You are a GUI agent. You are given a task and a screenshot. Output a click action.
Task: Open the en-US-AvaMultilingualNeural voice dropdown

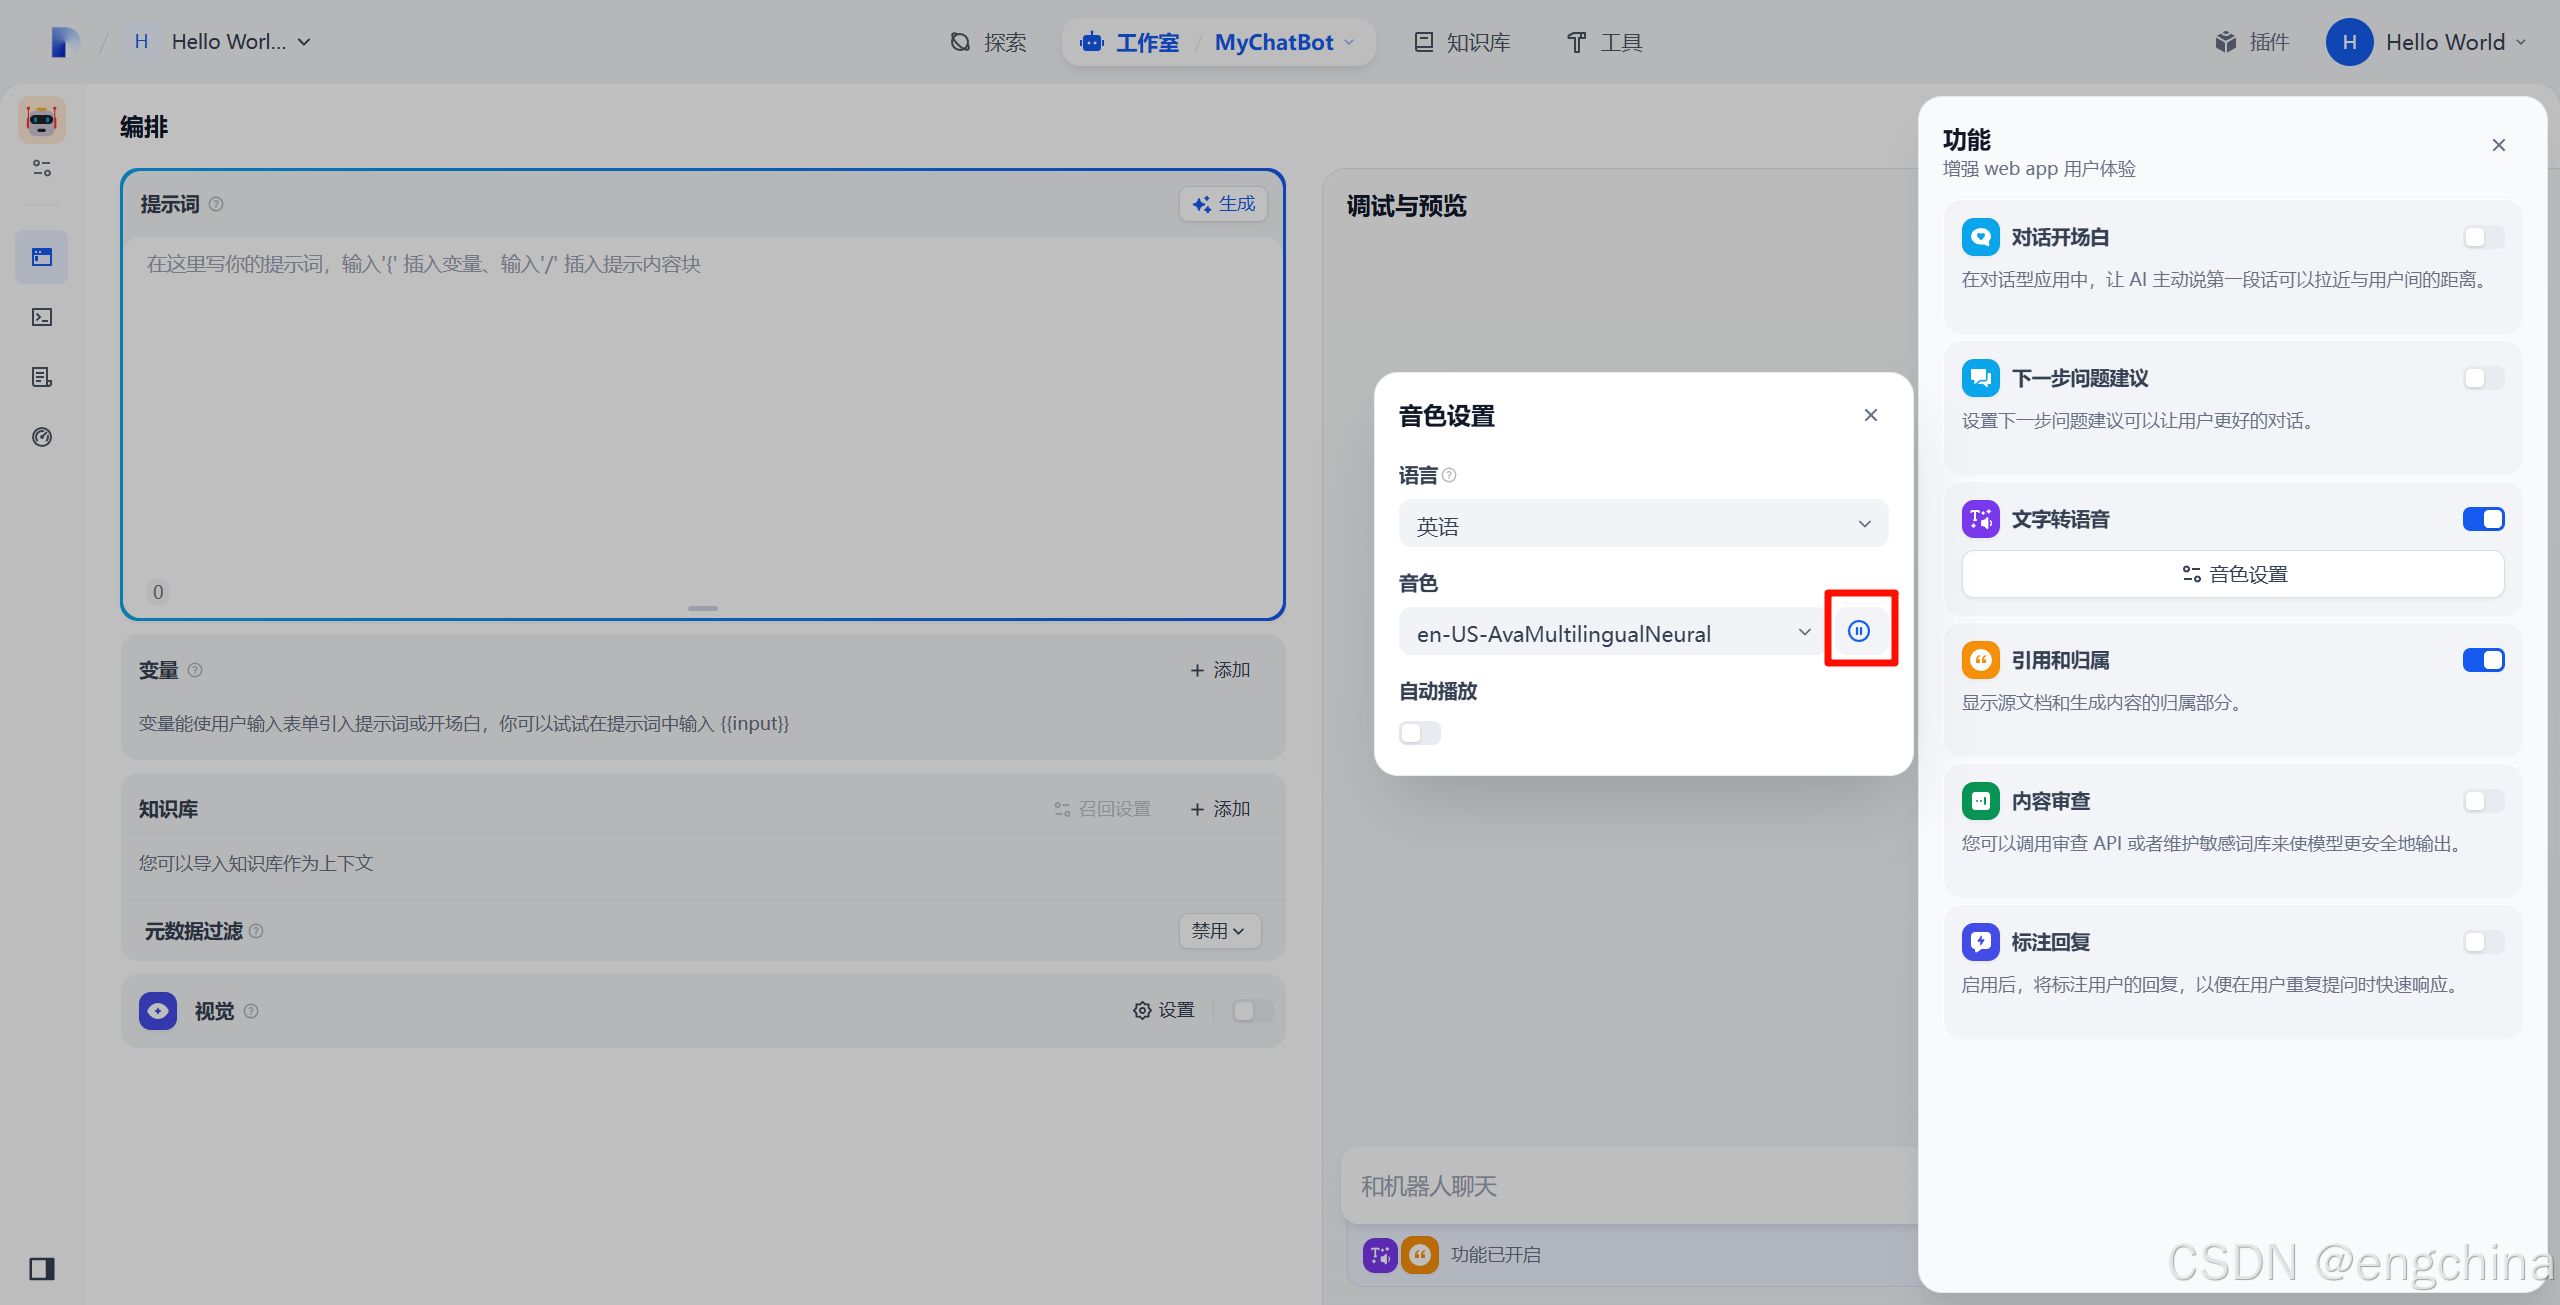pyautogui.click(x=1610, y=633)
